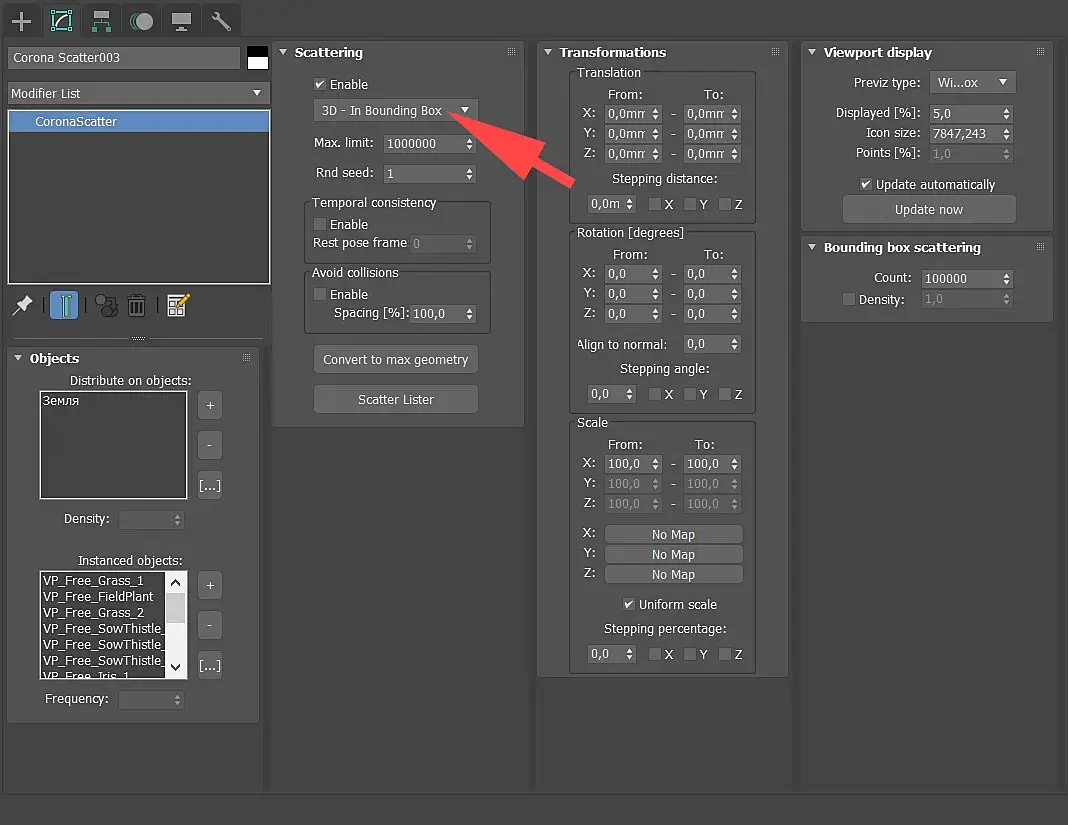1068x825 pixels.
Task: Click the Rnd seed value field
Action: coord(424,174)
